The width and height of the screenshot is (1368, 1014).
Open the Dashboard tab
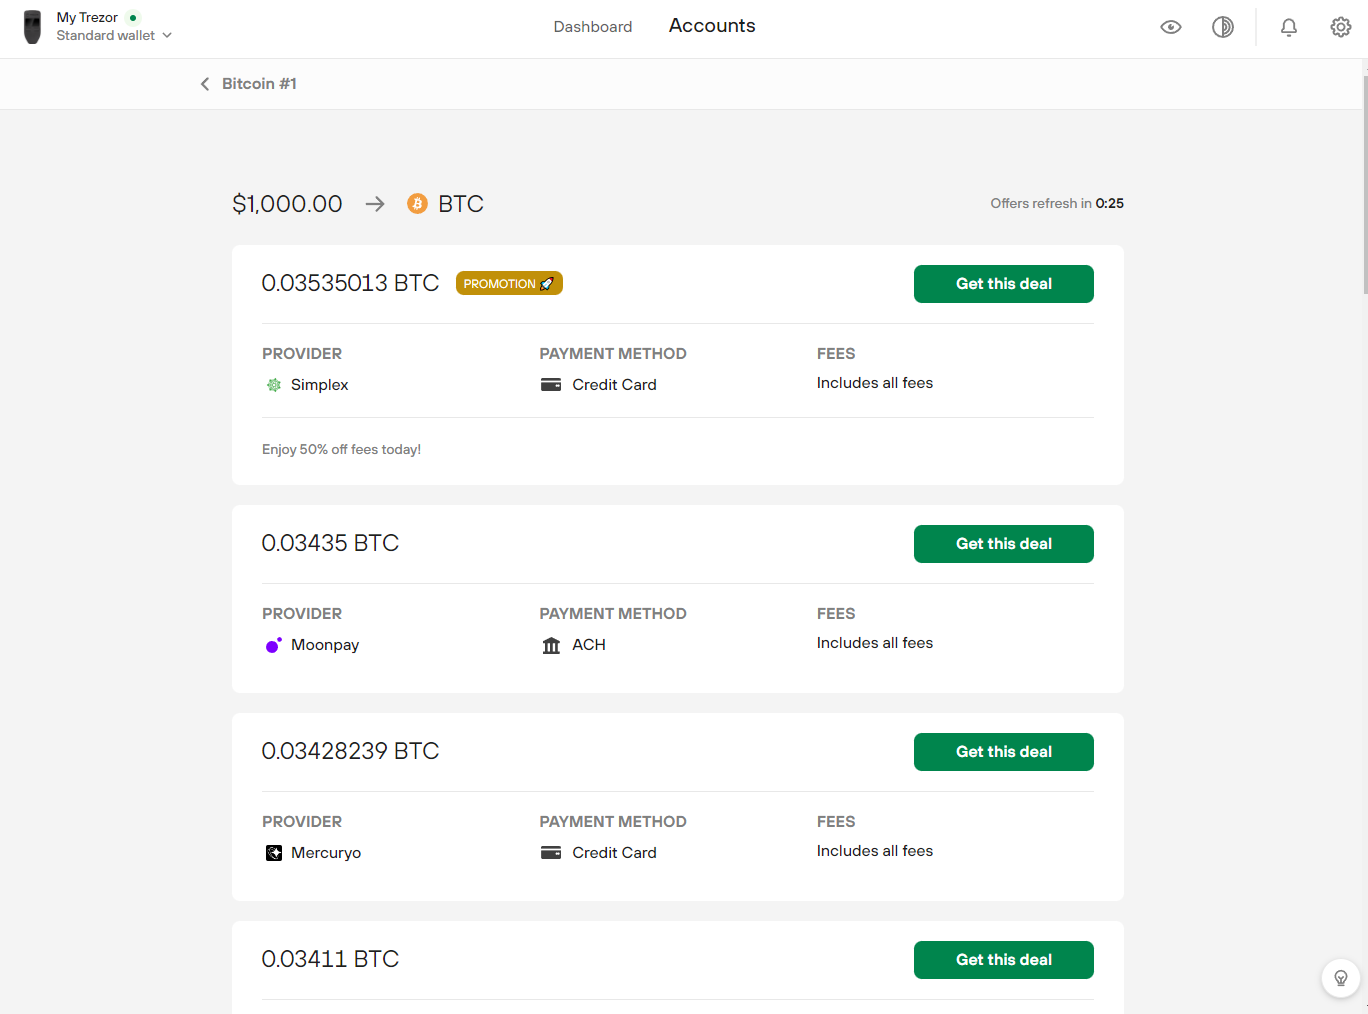(x=593, y=27)
